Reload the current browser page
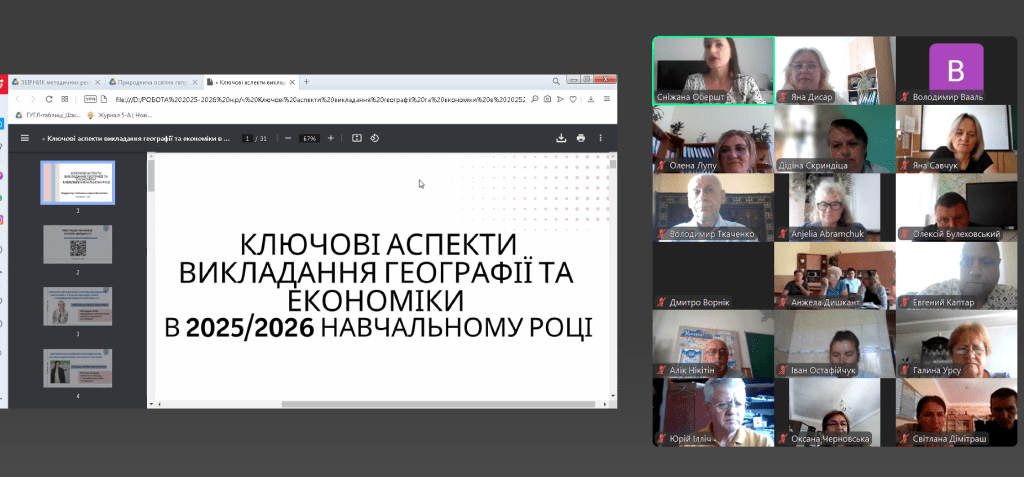Screen dimensions: 1024x477 pos(49,99)
